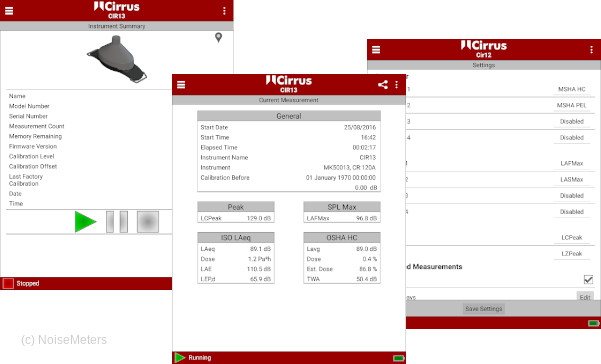The width and height of the screenshot is (601, 364).
Task: Click the Memory Remaining label
Action: click(x=35, y=136)
